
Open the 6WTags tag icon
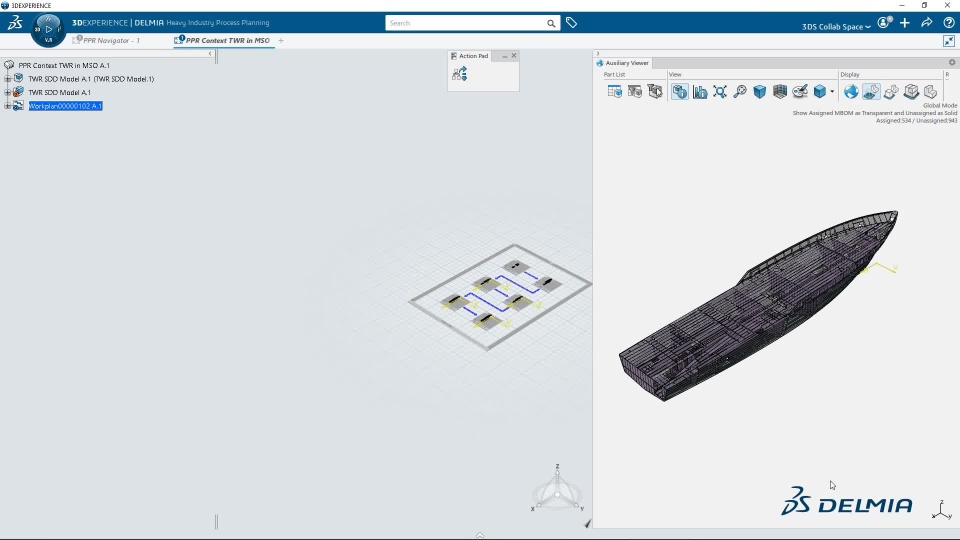click(571, 23)
